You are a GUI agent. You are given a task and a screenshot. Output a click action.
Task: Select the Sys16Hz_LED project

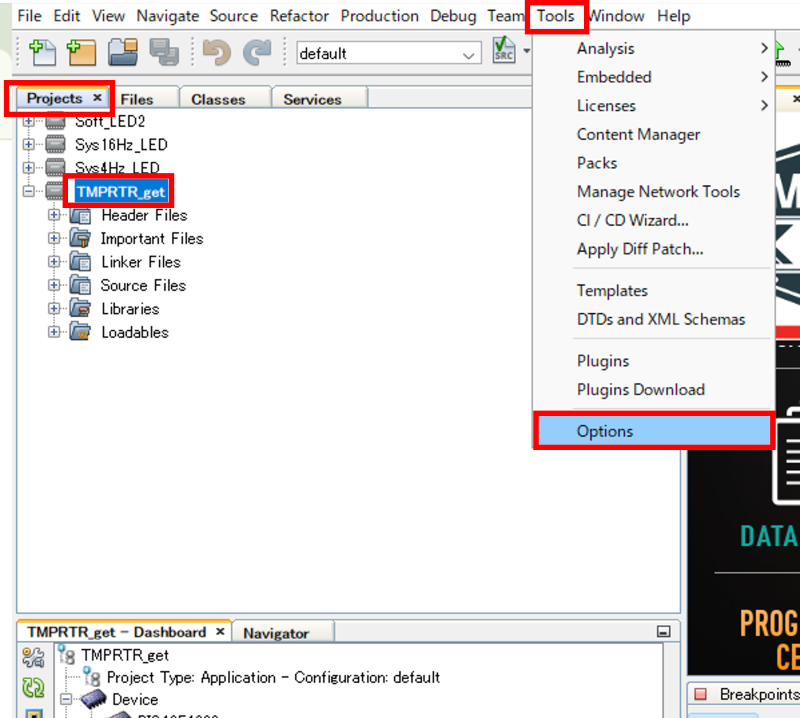[x=121, y=145]
